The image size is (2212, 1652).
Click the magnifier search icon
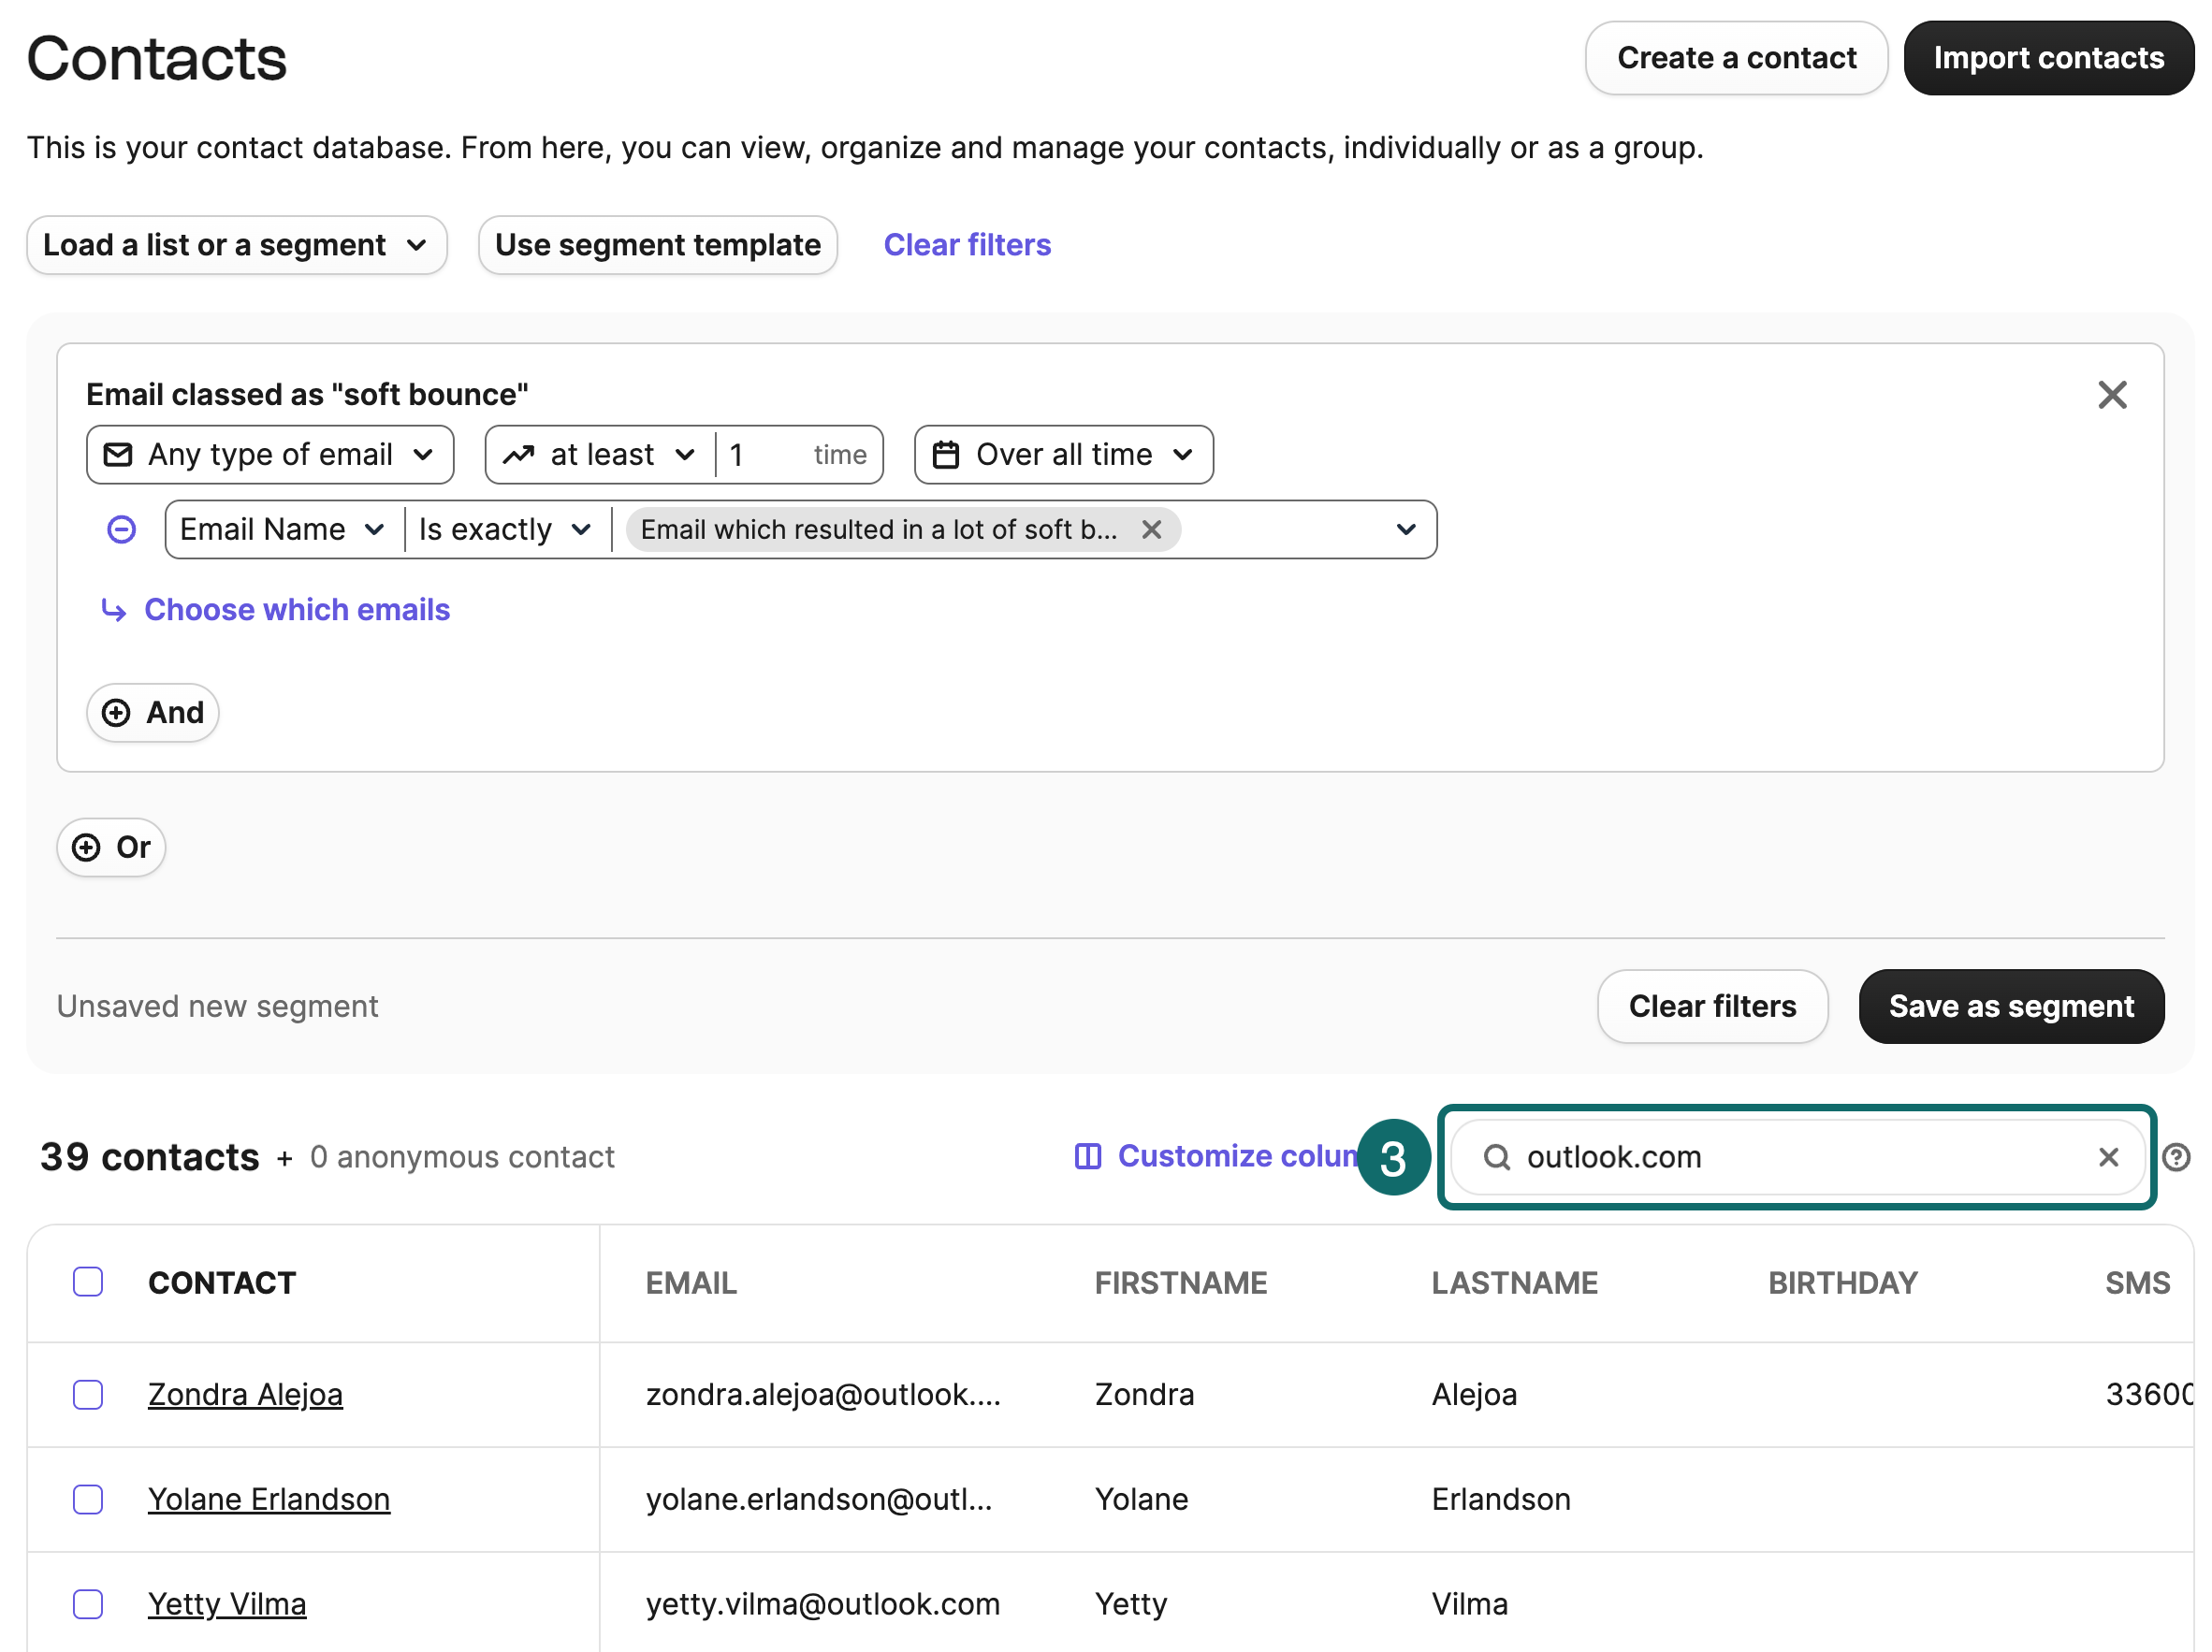pos(1496,1157)
